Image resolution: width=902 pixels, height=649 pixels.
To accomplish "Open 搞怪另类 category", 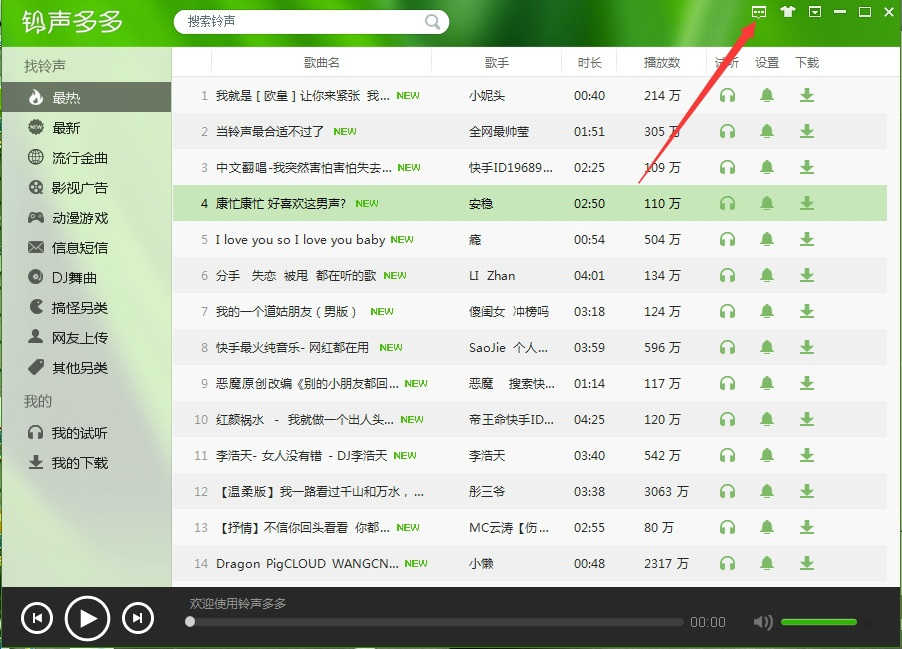I will coord(86,307).
